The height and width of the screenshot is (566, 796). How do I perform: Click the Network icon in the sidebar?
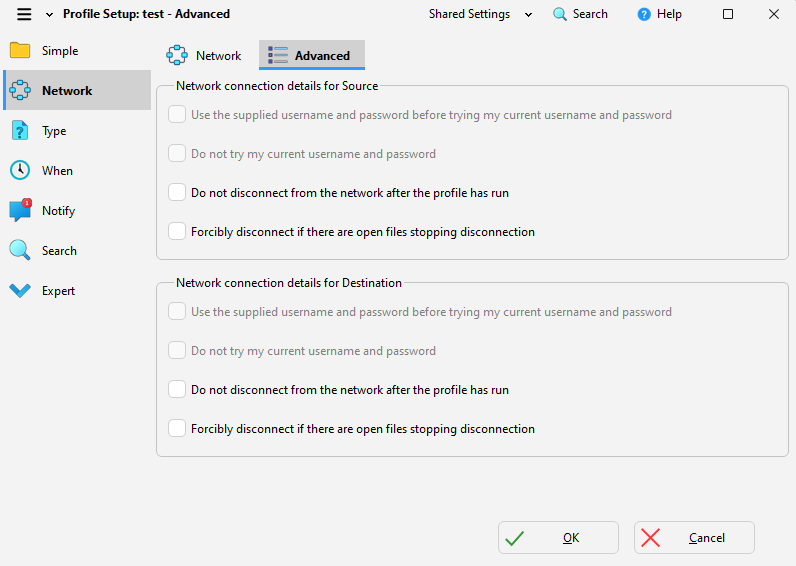point(20,91)
